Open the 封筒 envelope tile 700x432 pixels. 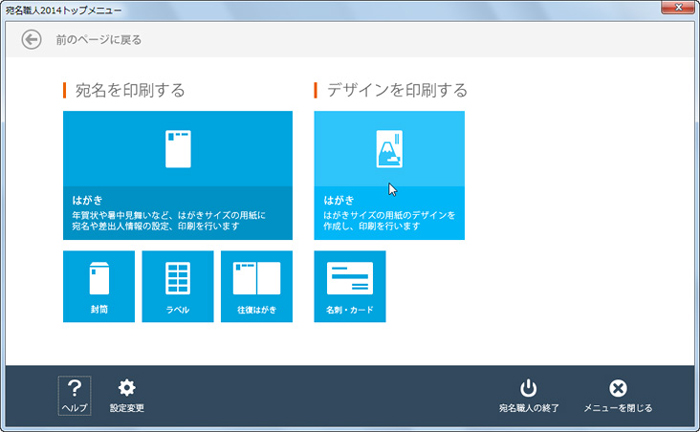coord(98,286)
